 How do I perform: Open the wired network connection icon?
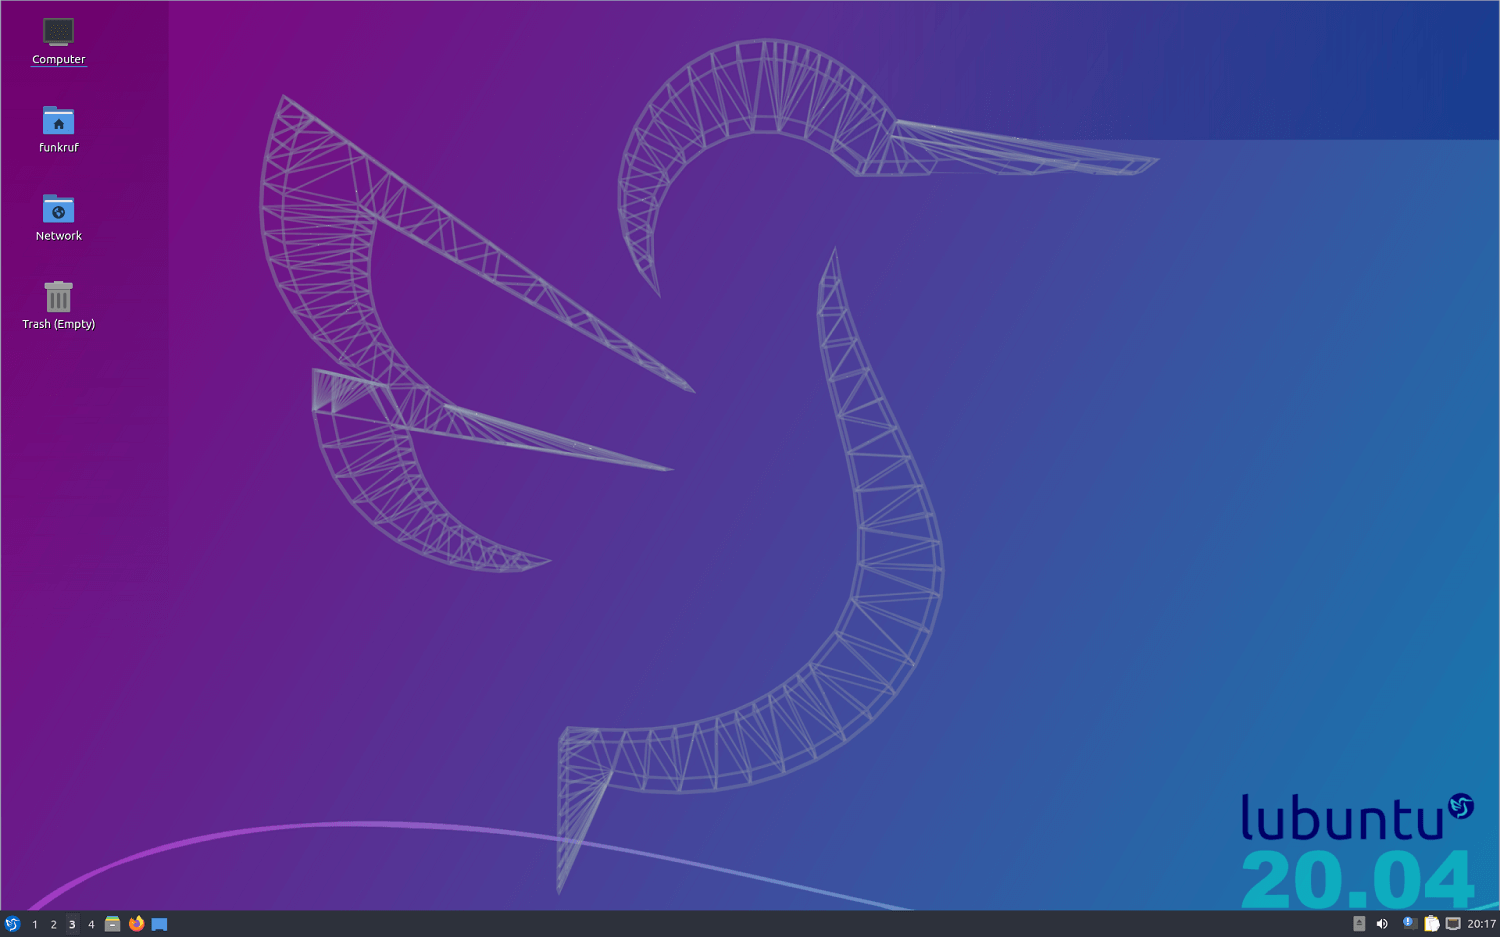1453,924
